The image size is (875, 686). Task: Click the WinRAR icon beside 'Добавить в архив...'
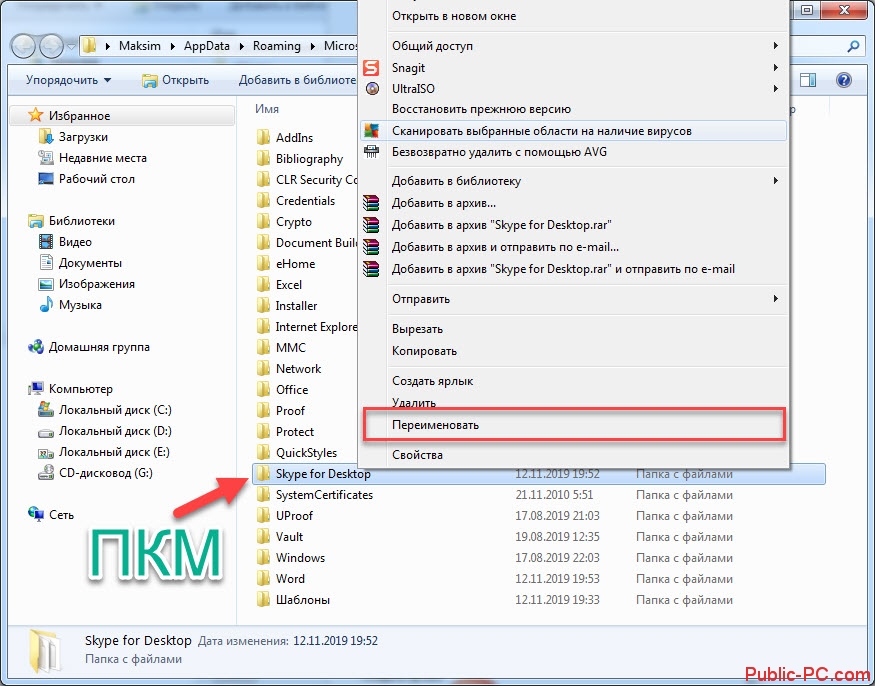click(x=371, y=203)
